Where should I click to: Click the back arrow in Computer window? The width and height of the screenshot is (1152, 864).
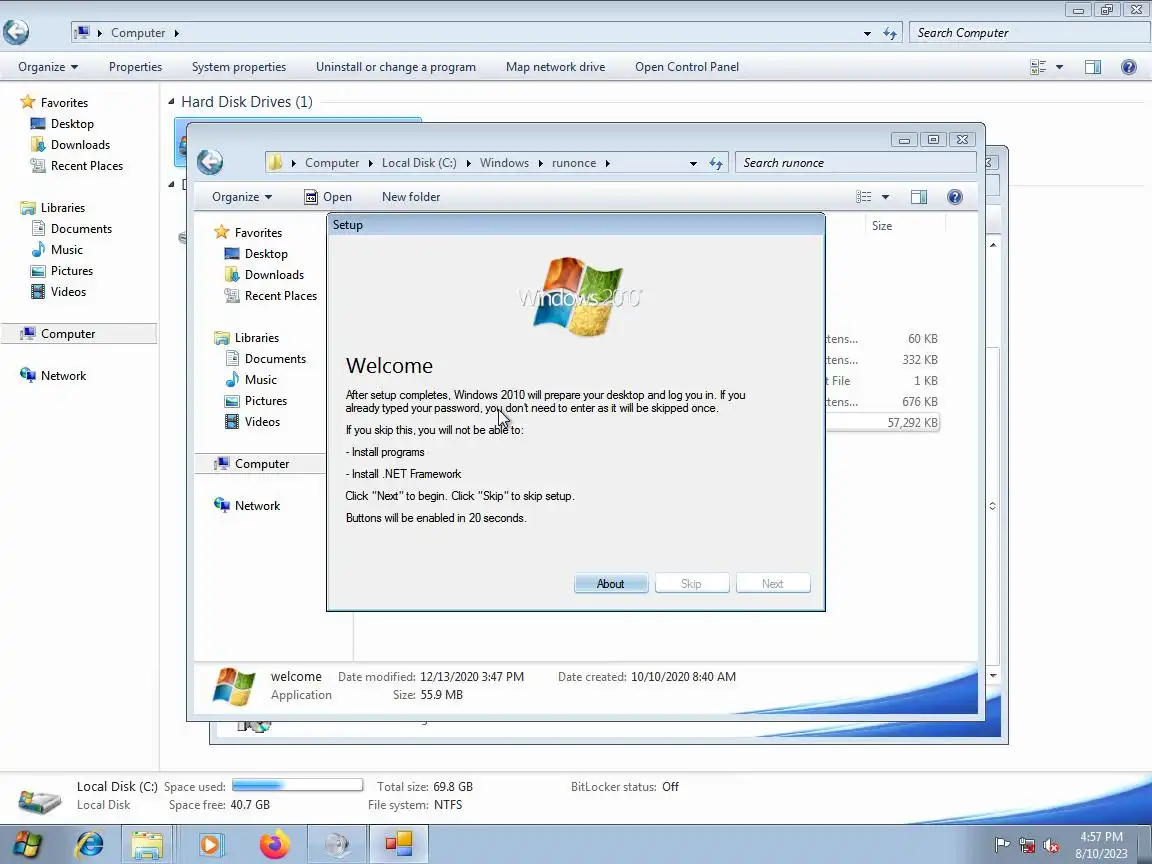(x=16, y=32)
